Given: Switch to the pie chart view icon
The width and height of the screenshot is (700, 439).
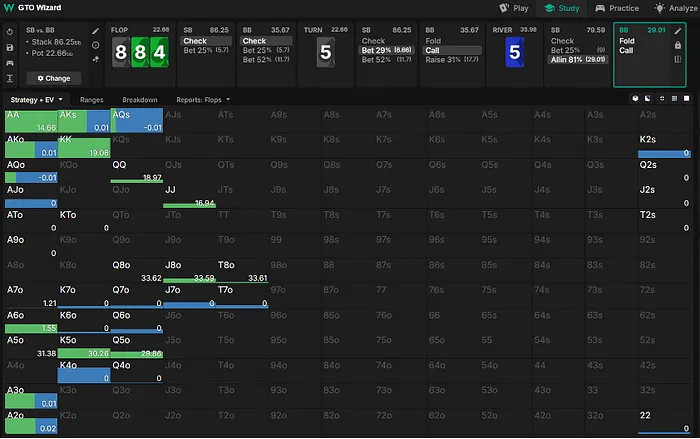Looking at the screenshot, I should pyautogui.click(x=636, y=99).
